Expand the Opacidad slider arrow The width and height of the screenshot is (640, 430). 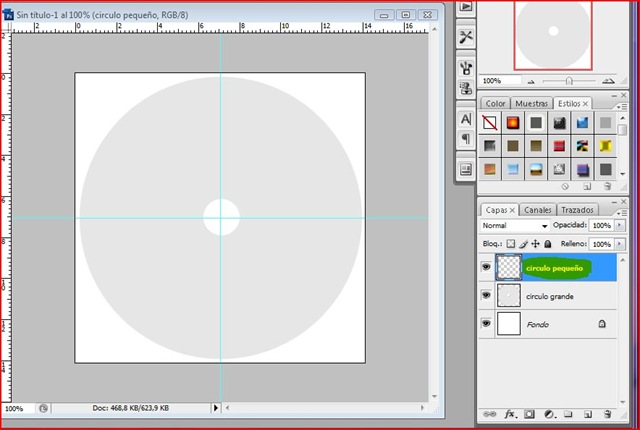tap(620, 226)
